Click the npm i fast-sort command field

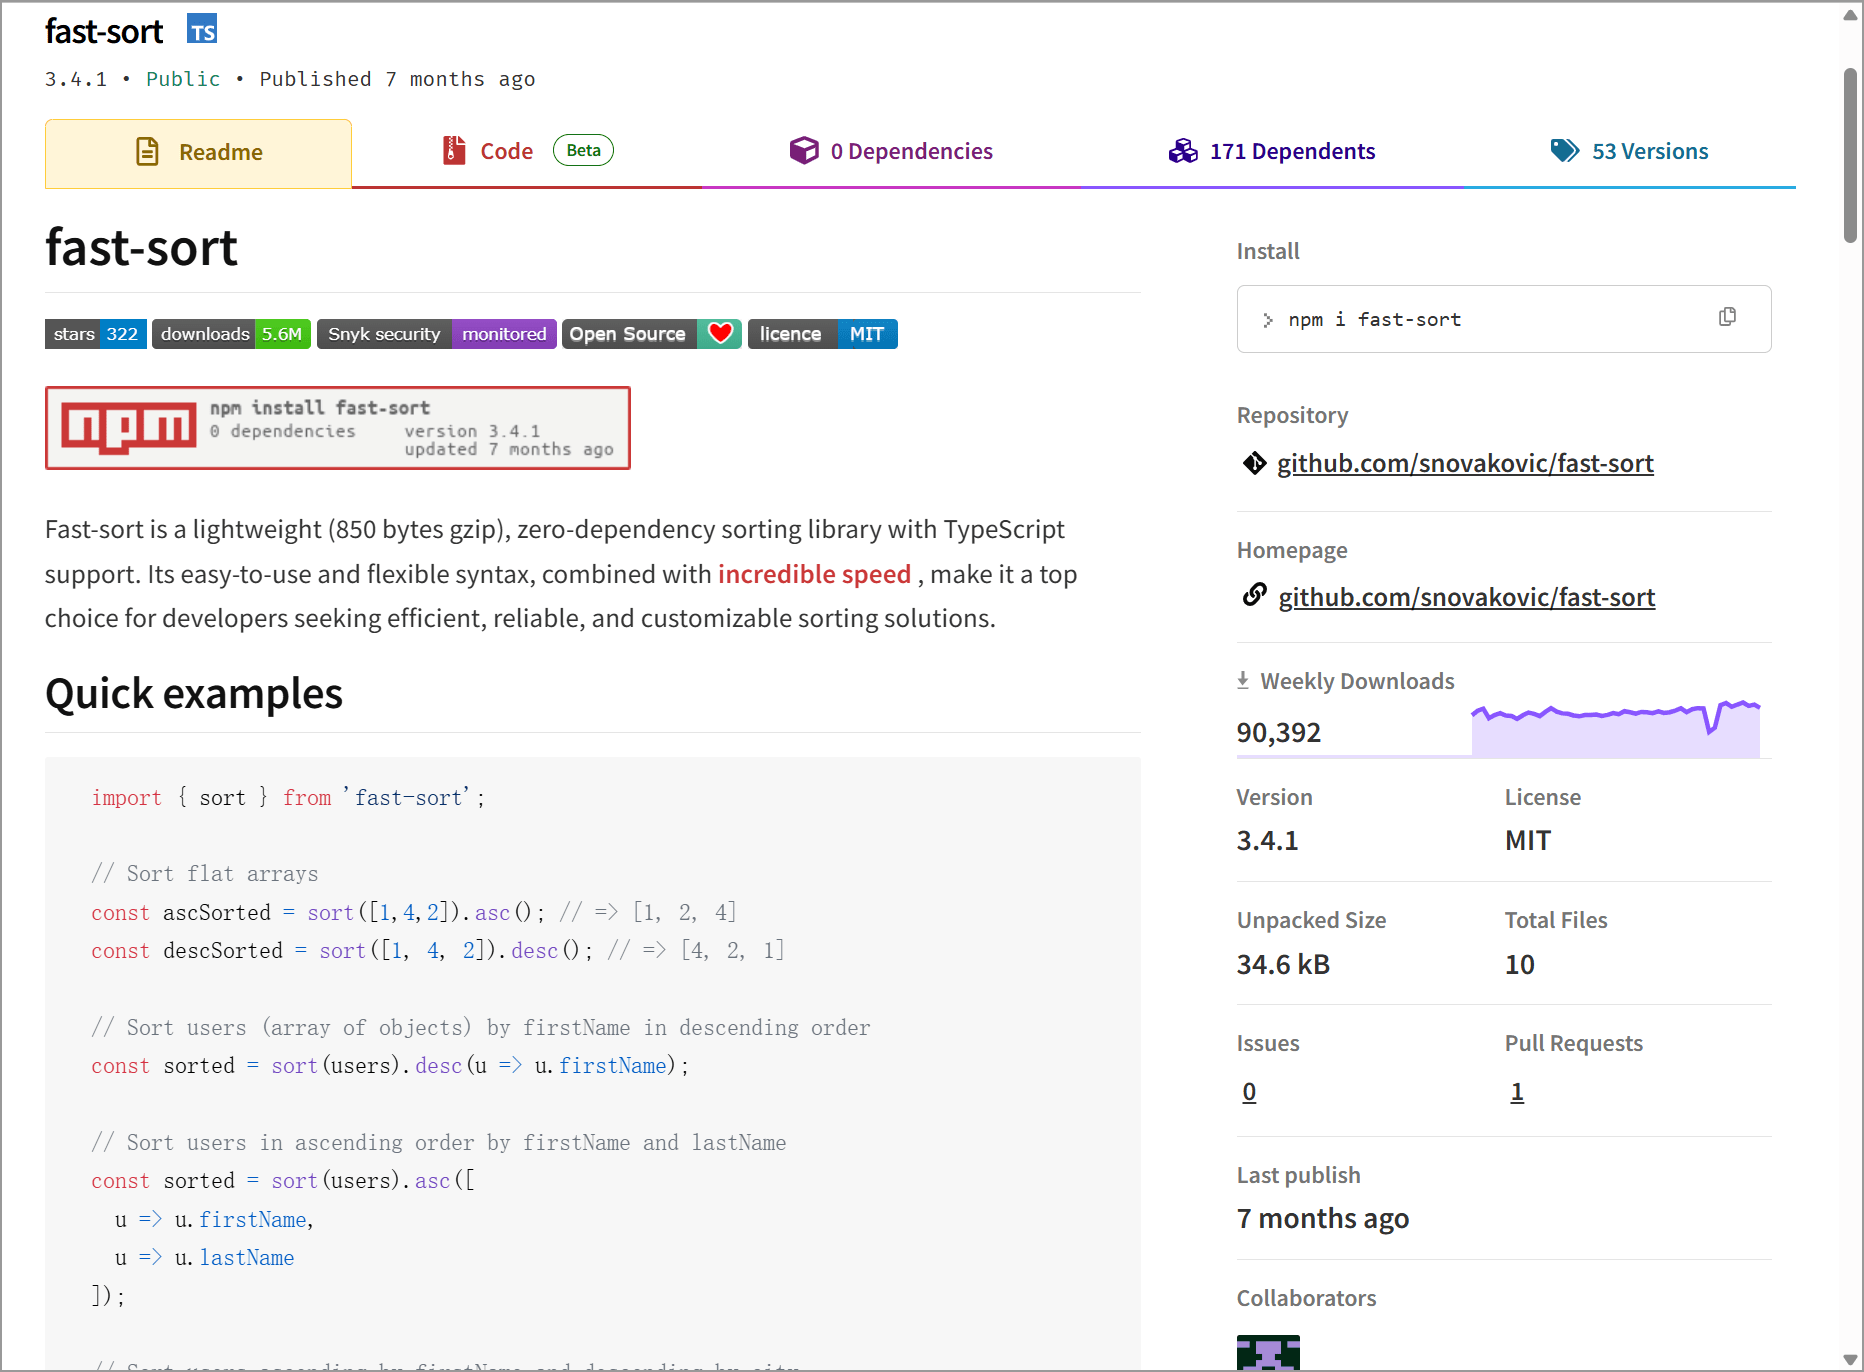click(x=1504, y=319)
